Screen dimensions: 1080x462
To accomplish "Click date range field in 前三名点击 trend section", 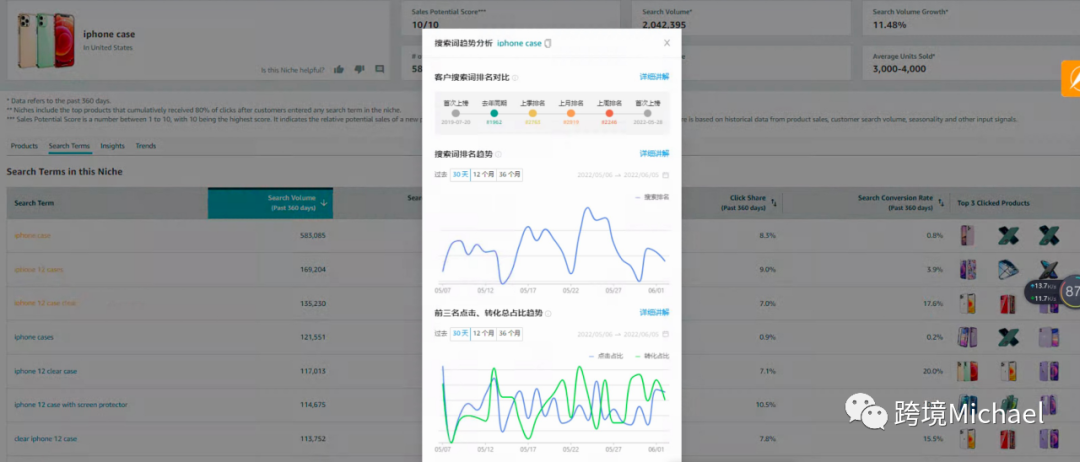I will click(623, 334).
